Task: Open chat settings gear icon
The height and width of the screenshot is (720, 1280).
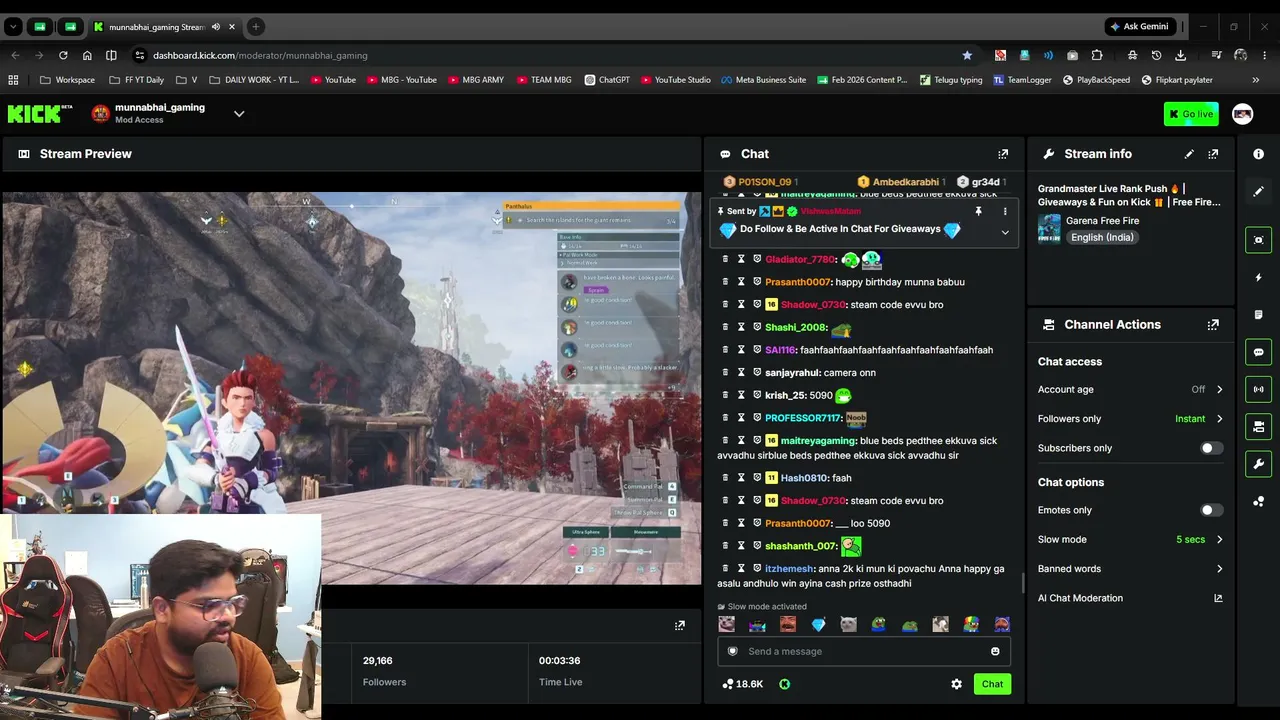Action: (x=956, y=684)
